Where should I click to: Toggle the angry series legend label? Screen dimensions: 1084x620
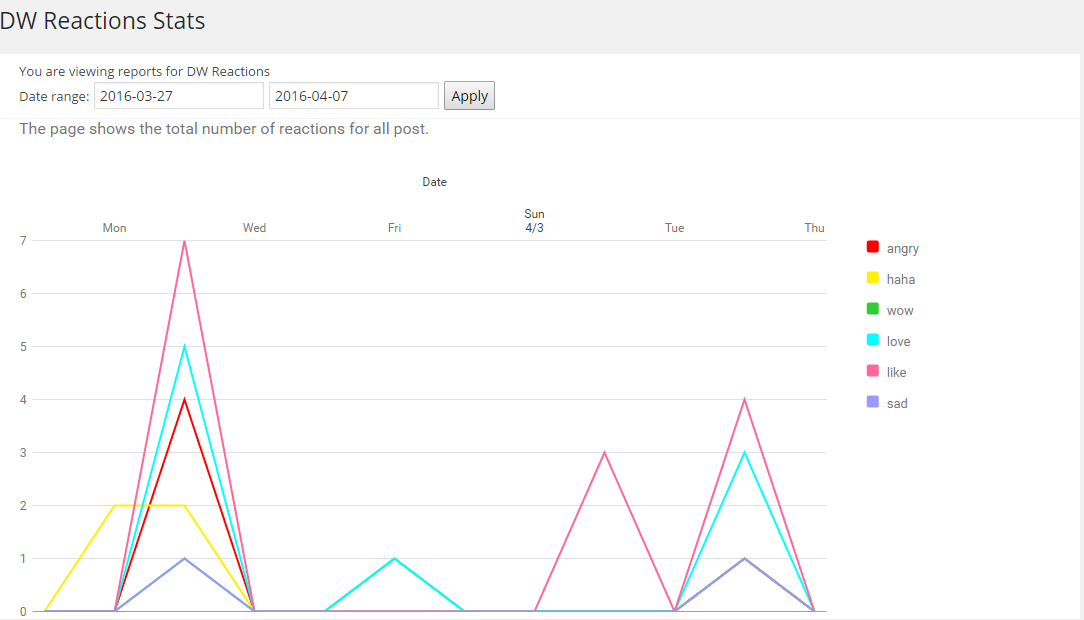[x=902, y=249]
